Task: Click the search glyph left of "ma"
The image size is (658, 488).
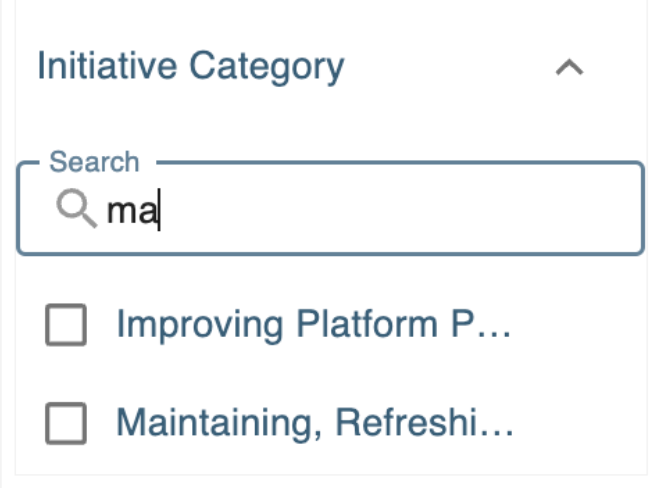Action: (x=76, y=210)
